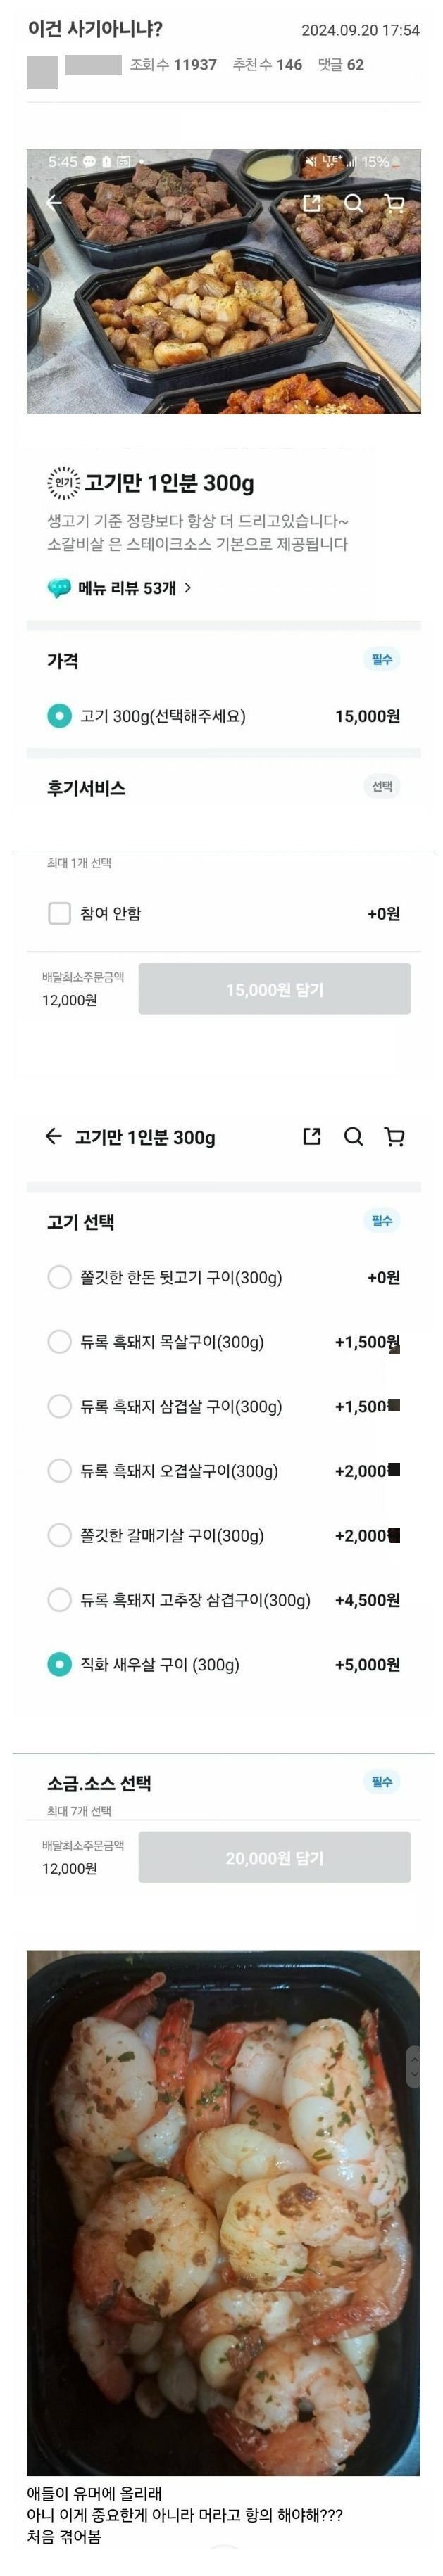Screen dimensions: 443x2576
Task: Select 듀록 흑돼지 고추장 삼겹구이 option
Action: 60,1600
